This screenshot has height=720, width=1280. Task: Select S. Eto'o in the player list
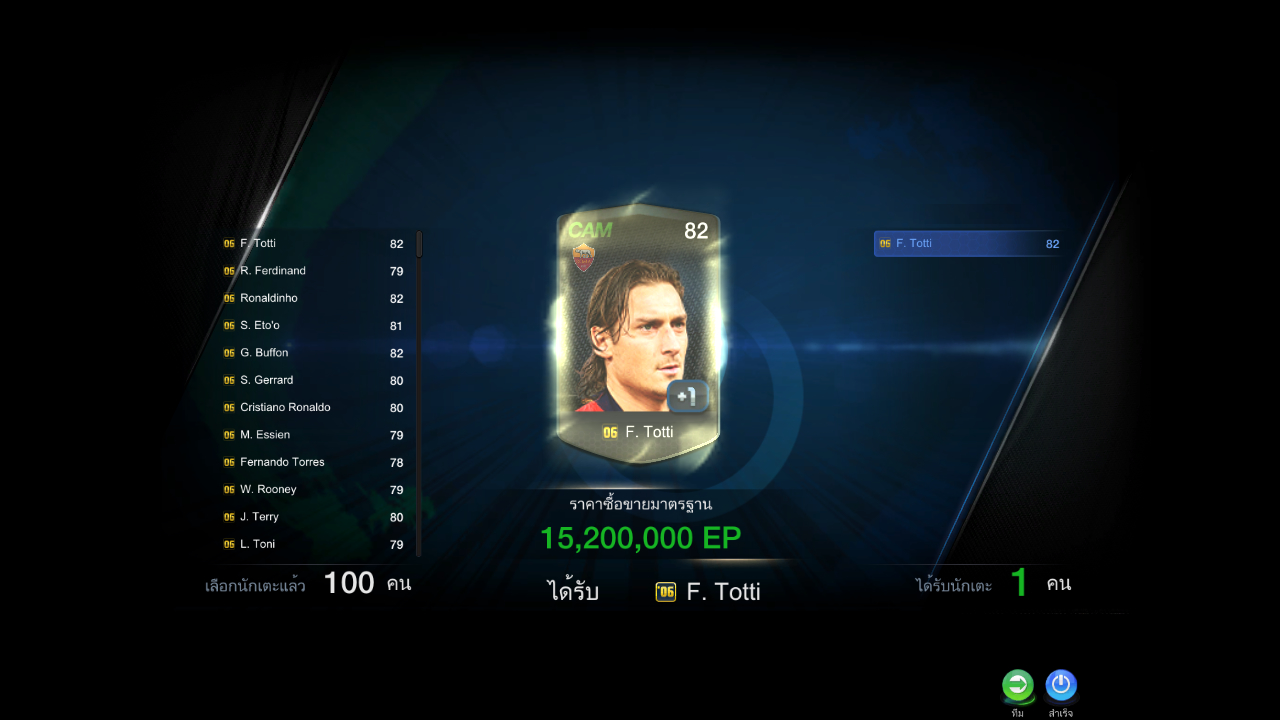click(x=314, y=325)
